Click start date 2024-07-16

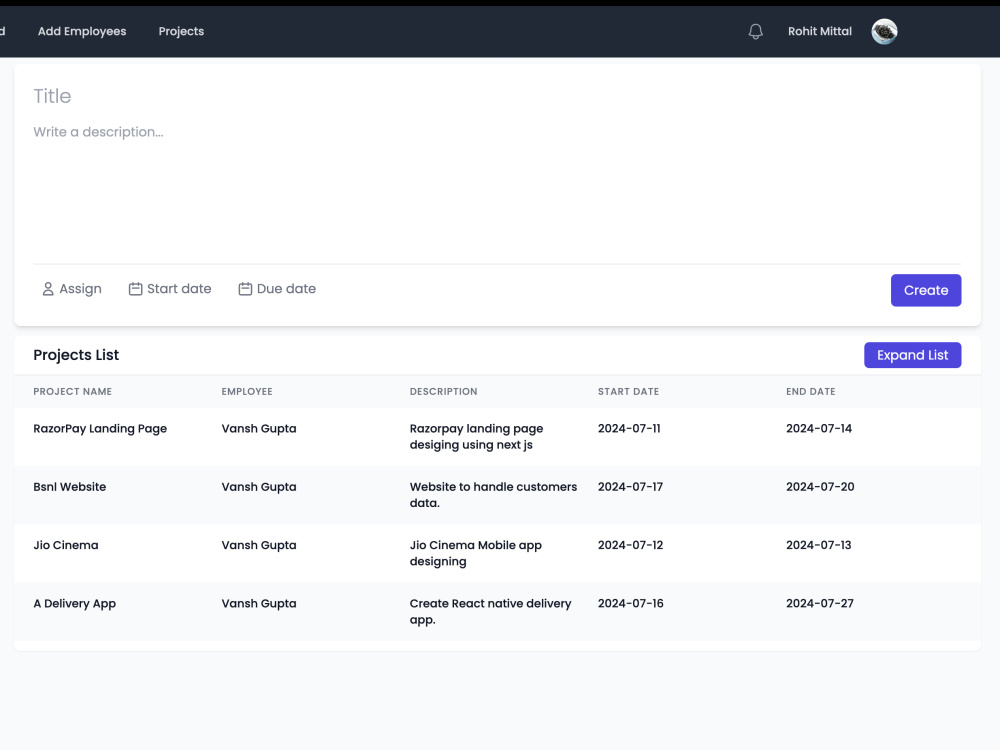point(631,603)
